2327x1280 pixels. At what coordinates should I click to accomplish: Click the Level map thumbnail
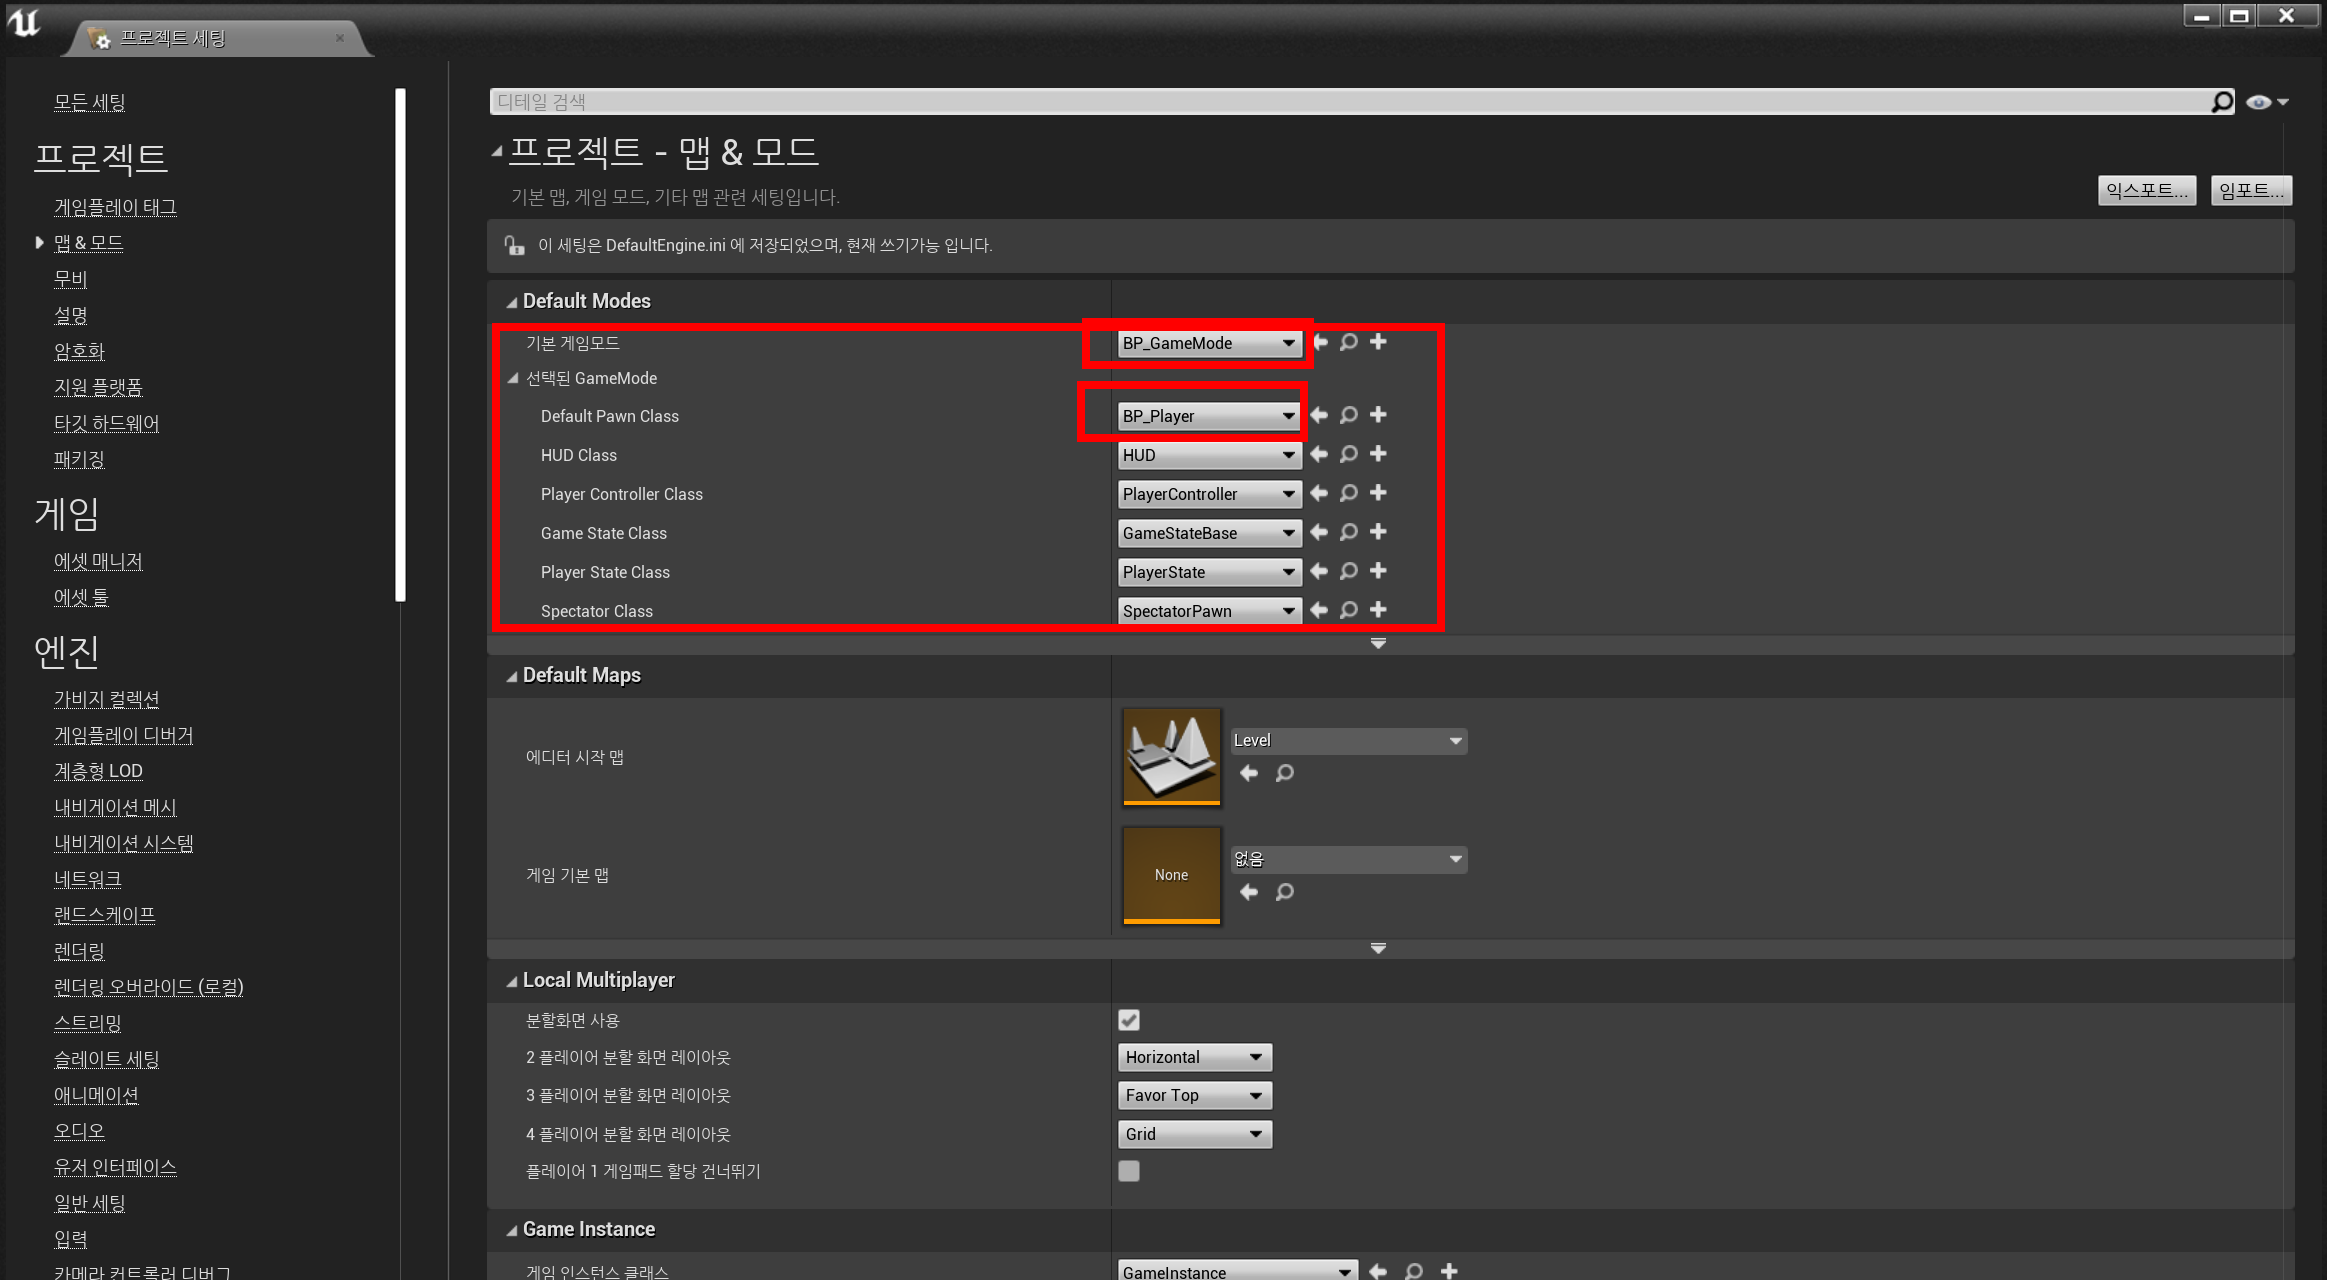pos(1171,757)
